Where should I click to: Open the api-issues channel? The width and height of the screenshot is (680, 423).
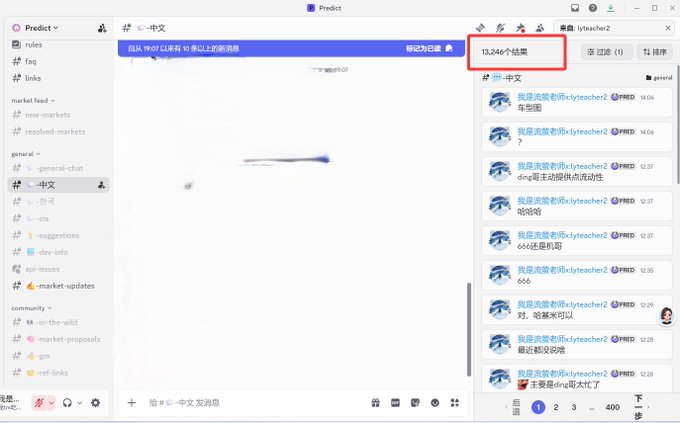(x=59, y=269)
